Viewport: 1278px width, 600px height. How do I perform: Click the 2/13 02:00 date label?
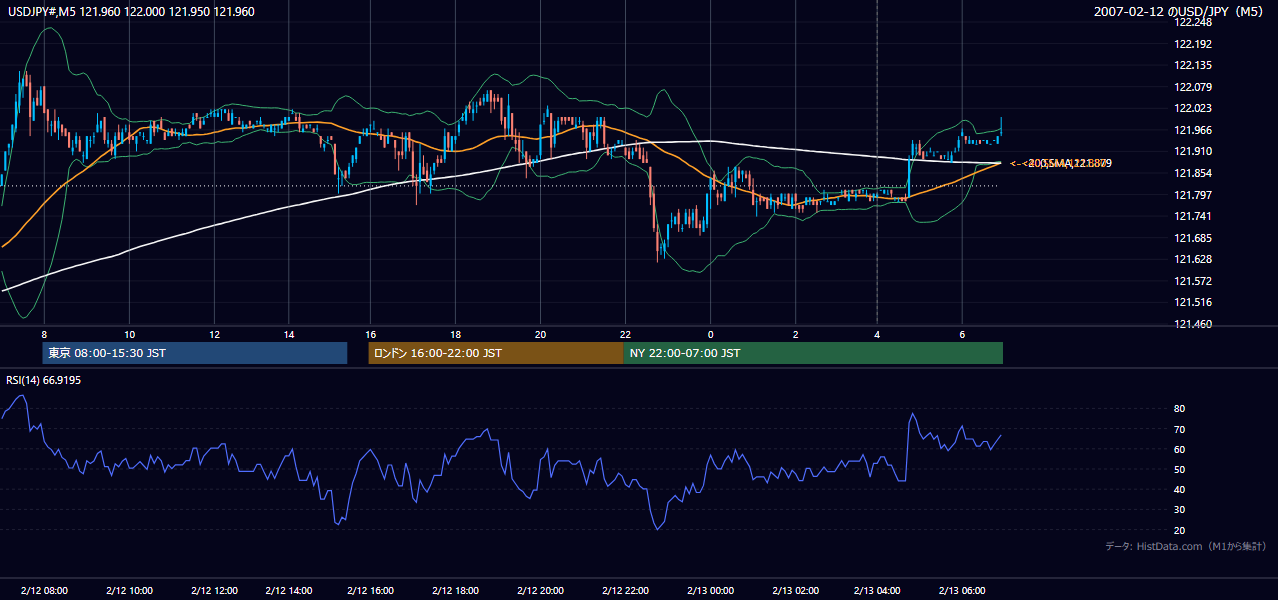796,590
